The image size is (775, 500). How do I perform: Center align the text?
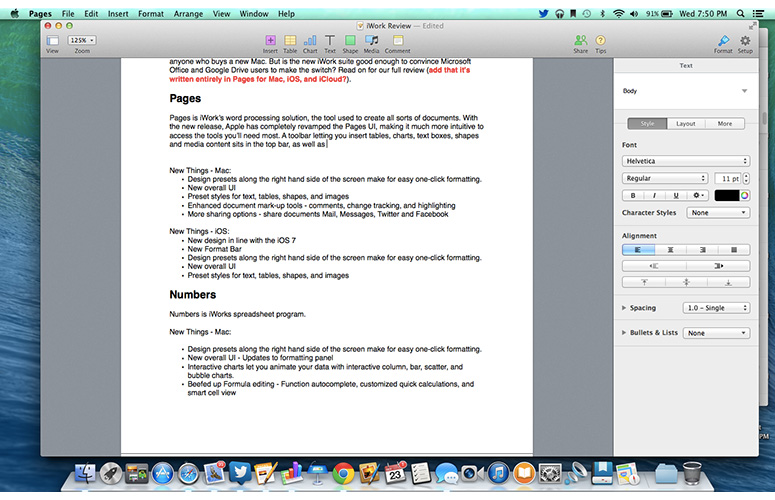[670, 250]
